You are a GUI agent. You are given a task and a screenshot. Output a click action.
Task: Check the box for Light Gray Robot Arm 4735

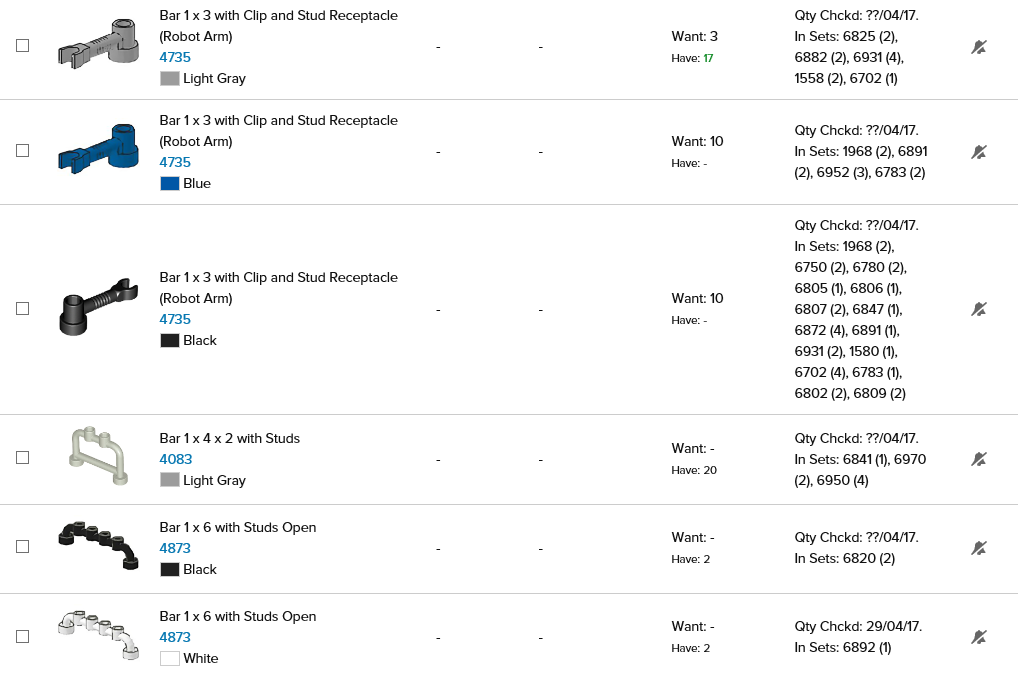click(23, 46)
